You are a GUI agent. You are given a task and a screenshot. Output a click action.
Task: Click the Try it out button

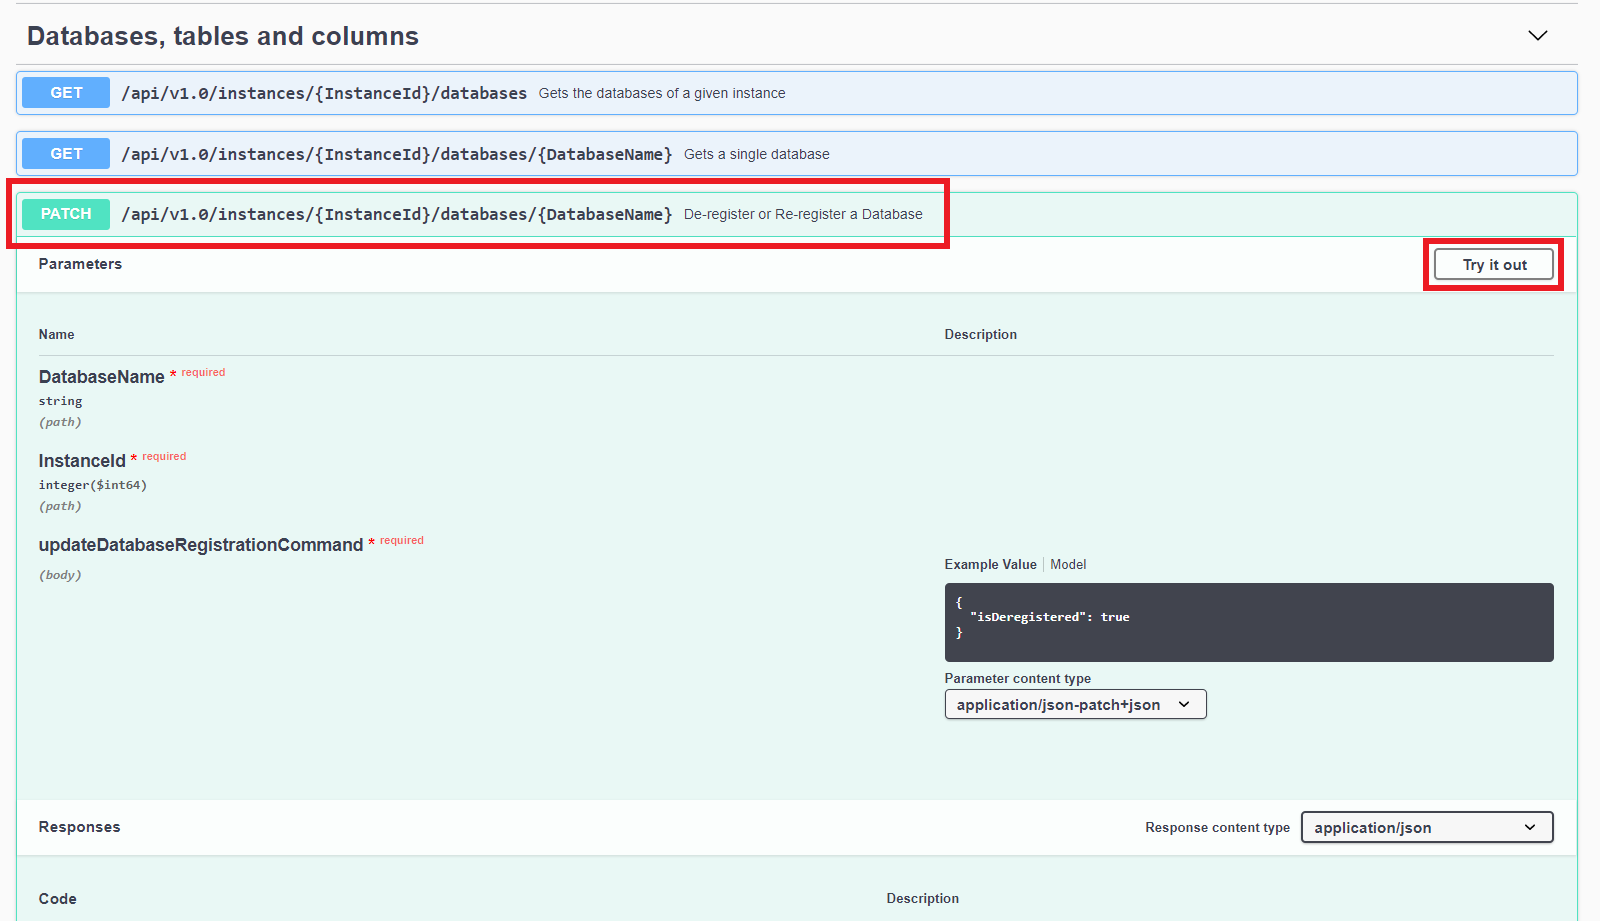tap(1494, 265)
